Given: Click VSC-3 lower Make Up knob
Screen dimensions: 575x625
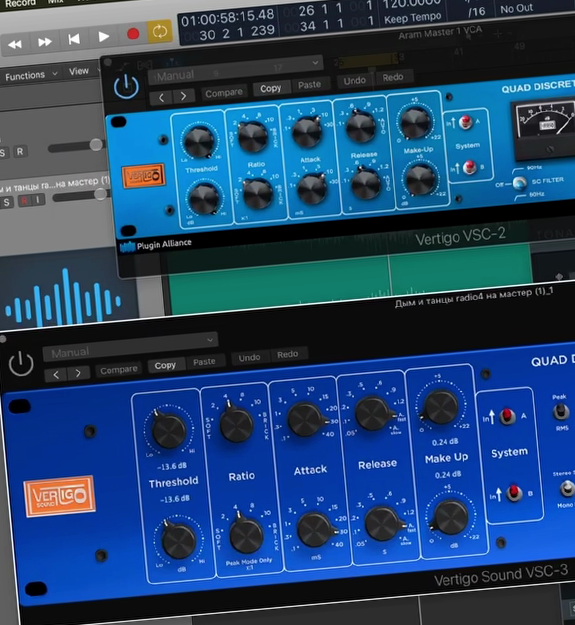Looking at the screenshot, I should click(x=450, y=517).
